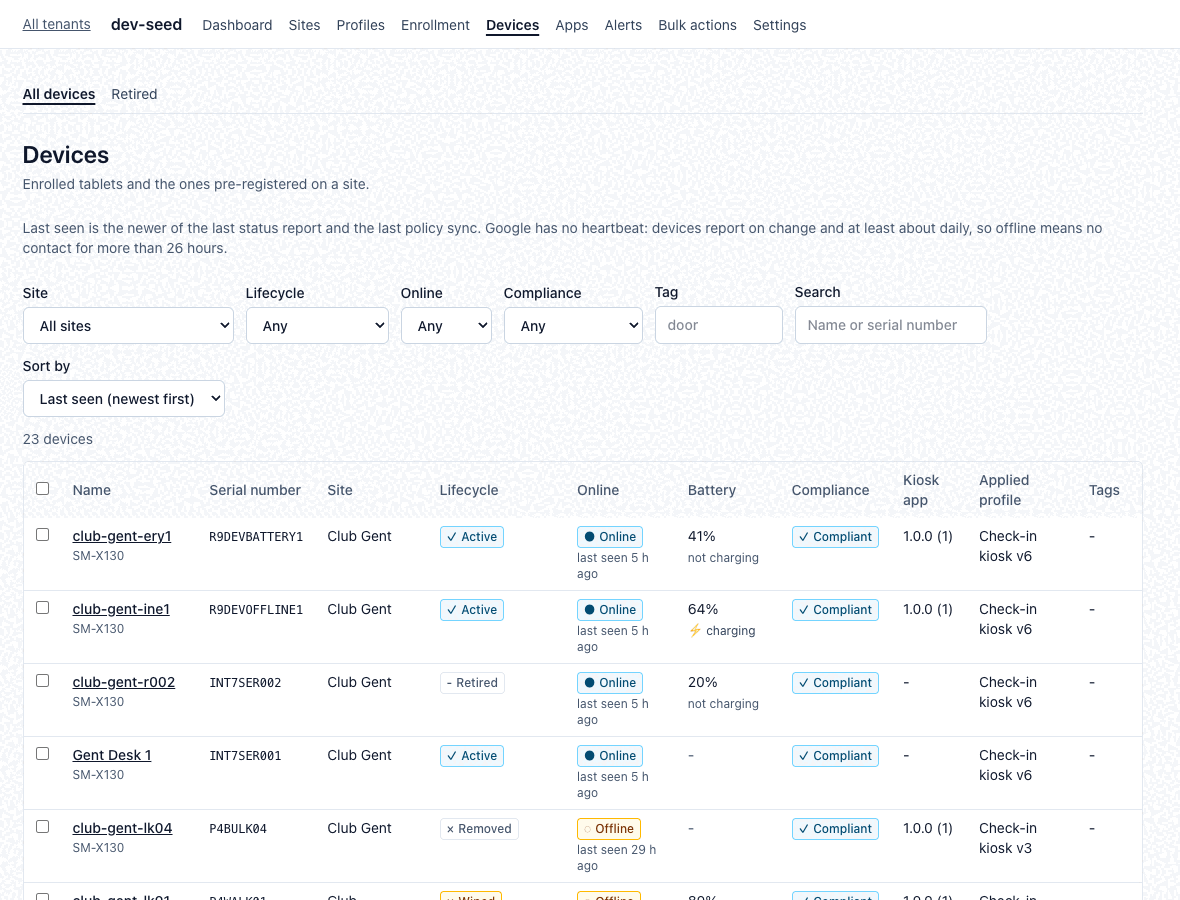Click the Online status badge for club-gent-r002
This screenshot has width=1180, height=900.
(610, 683)
